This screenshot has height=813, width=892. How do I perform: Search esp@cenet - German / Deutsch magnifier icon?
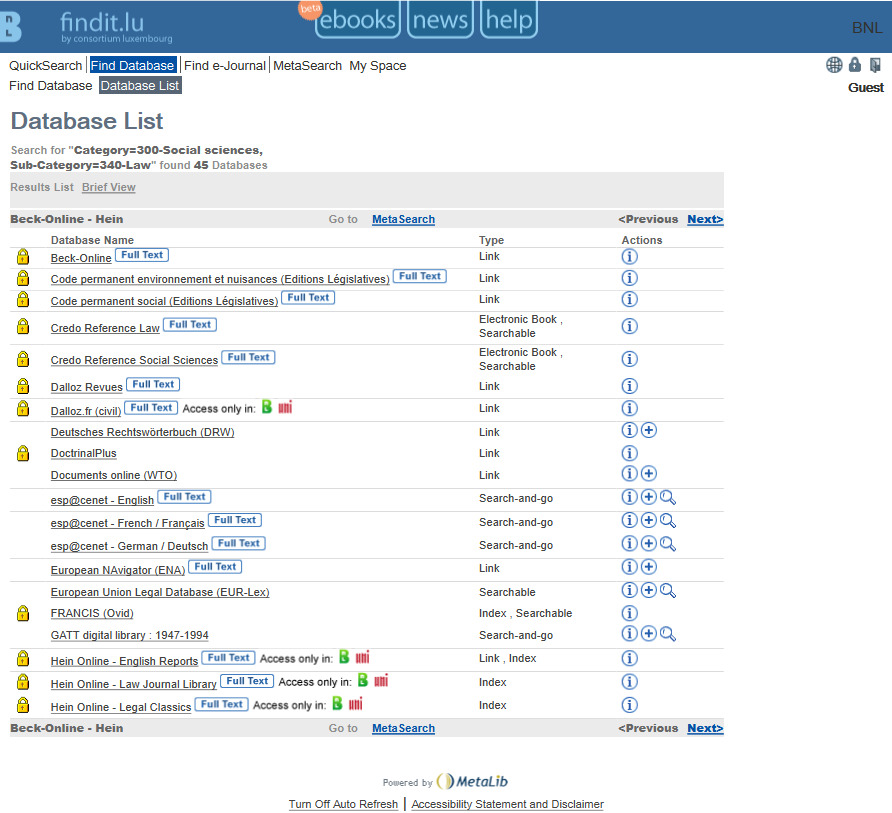[x=668, y=544]
